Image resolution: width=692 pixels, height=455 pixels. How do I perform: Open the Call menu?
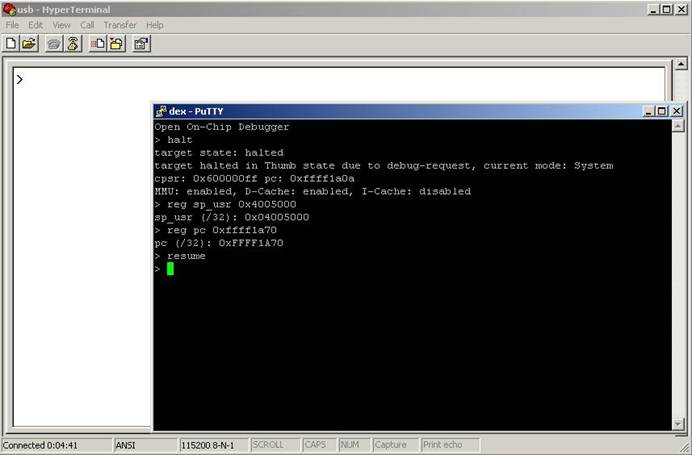coord(87,25)
